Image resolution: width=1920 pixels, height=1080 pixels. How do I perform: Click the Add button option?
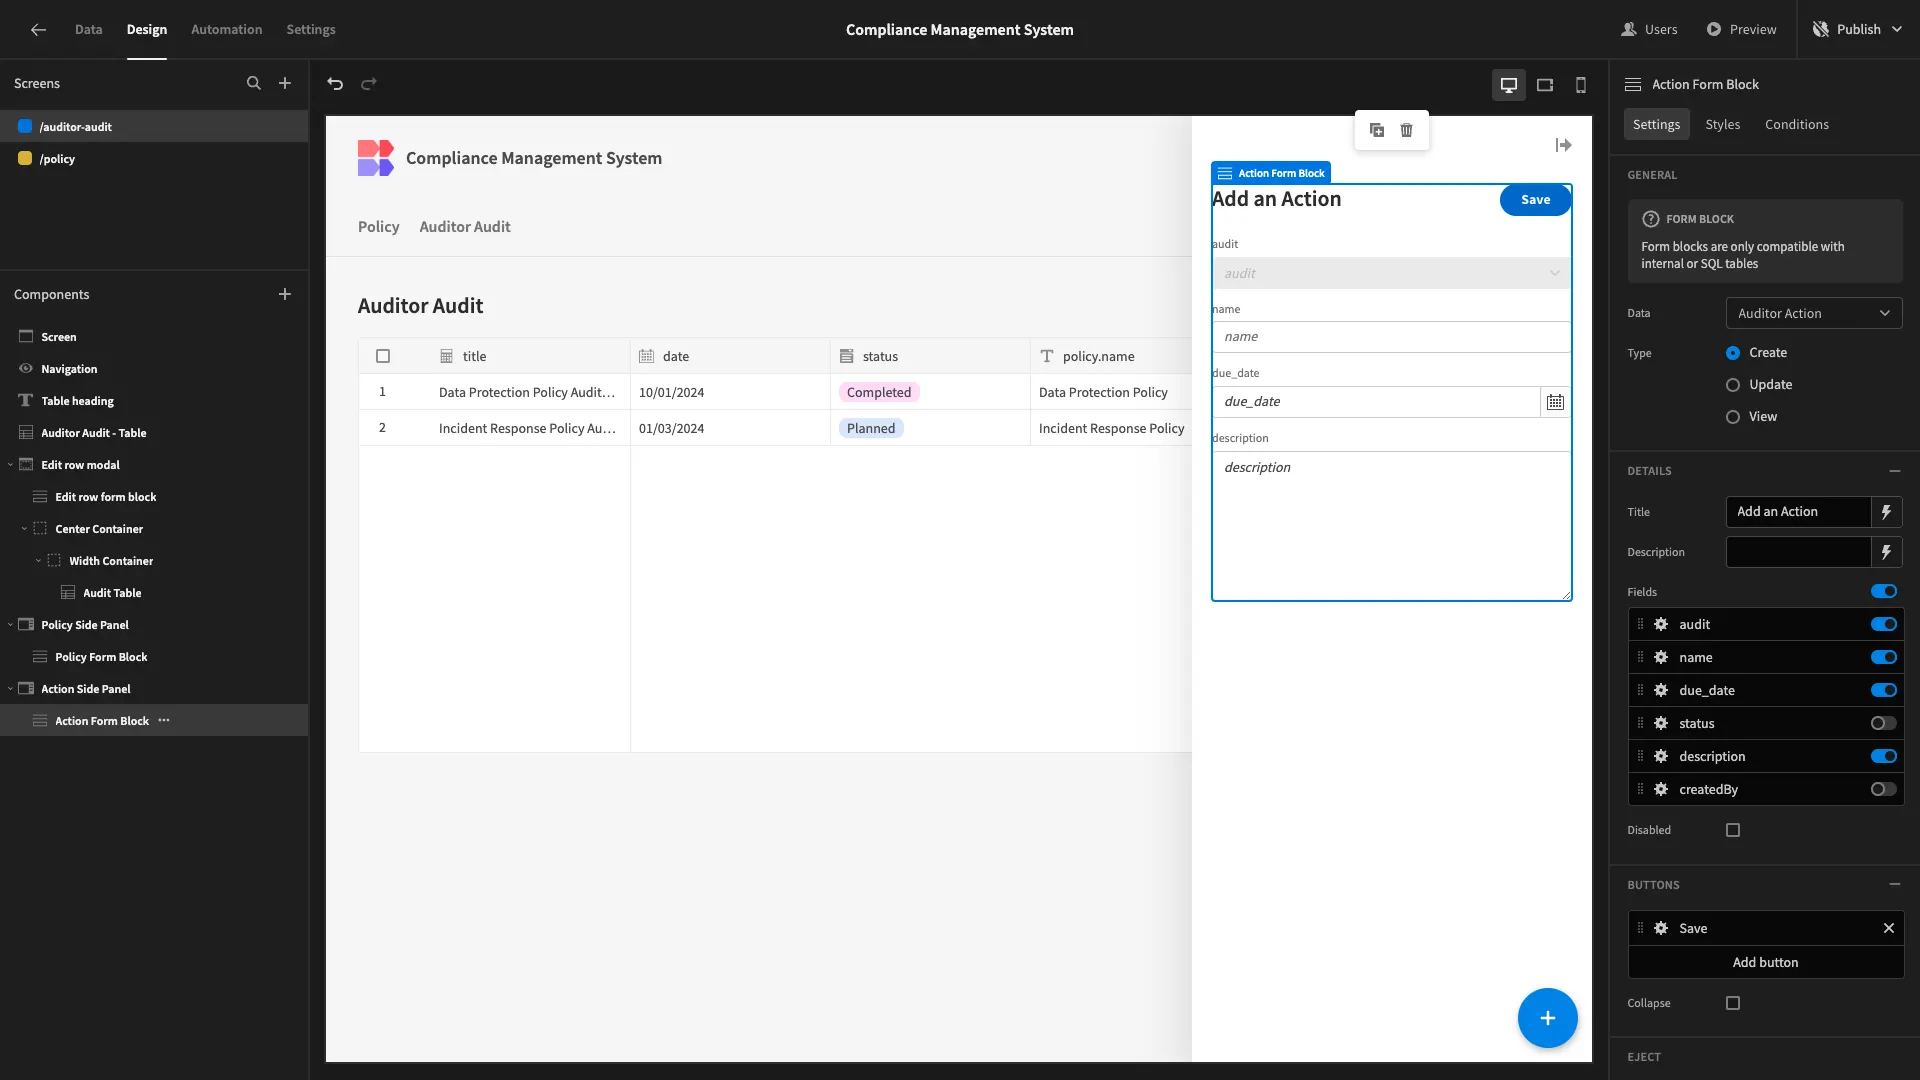tap(1766, 962)
